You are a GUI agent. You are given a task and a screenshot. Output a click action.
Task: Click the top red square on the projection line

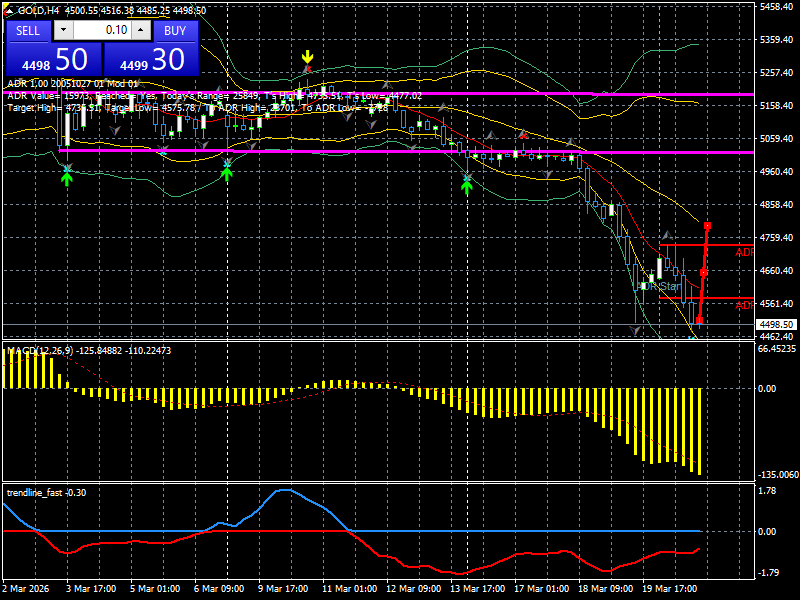pos(707,226)
